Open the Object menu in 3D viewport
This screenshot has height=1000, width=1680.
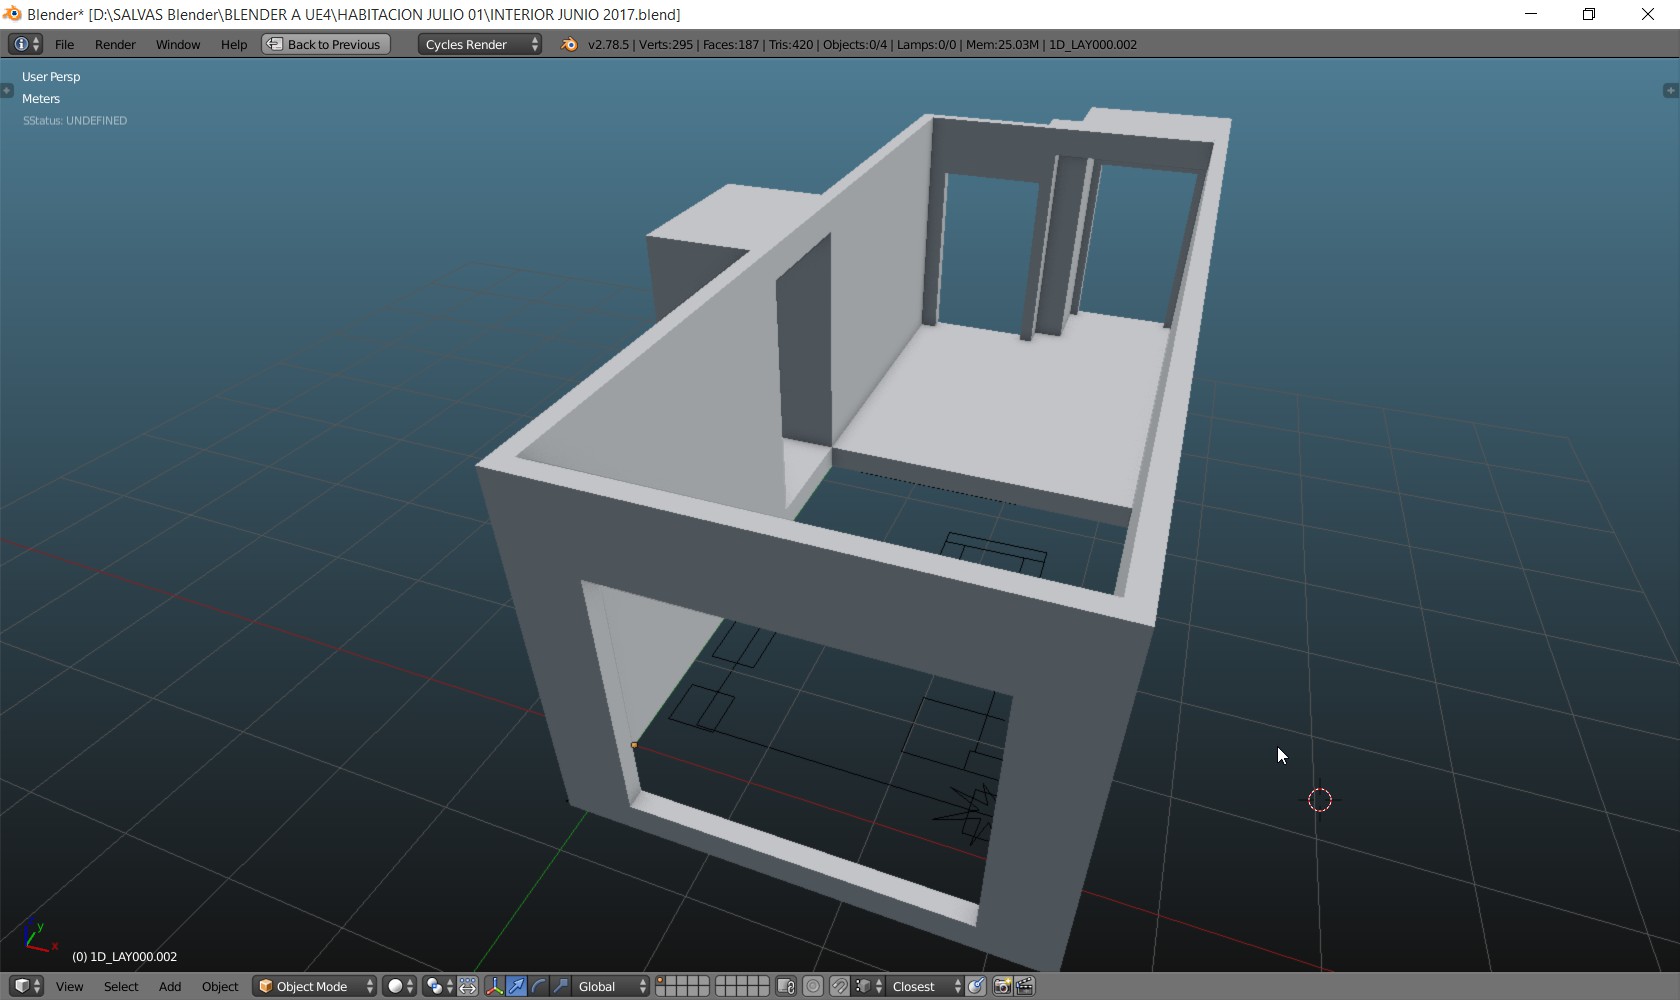pyautogui.click(x=220, y=986)
